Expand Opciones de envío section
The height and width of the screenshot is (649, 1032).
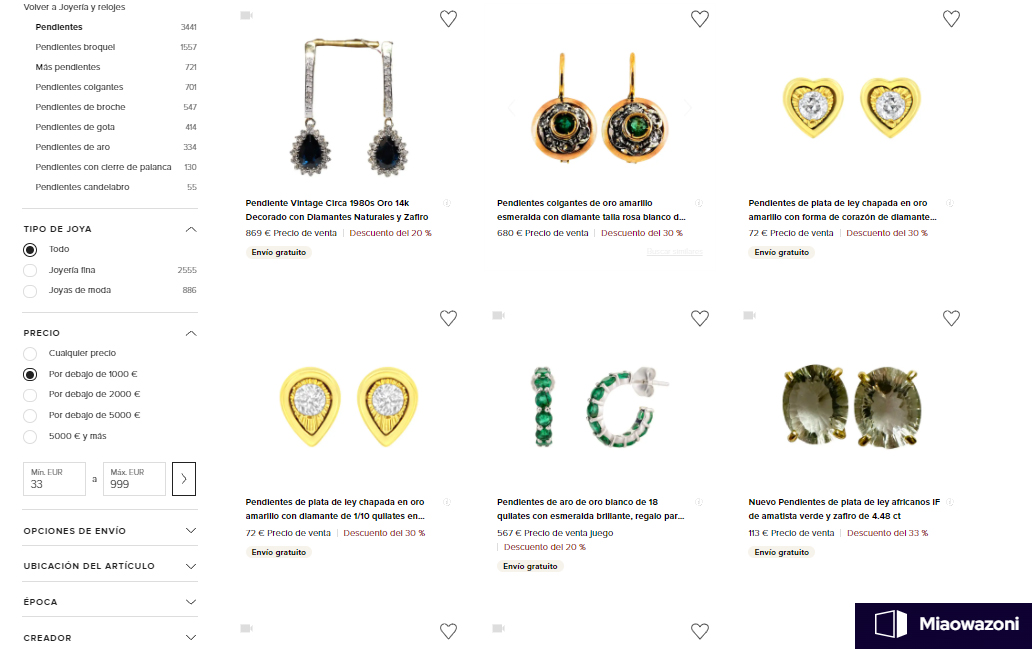[110, 531]
